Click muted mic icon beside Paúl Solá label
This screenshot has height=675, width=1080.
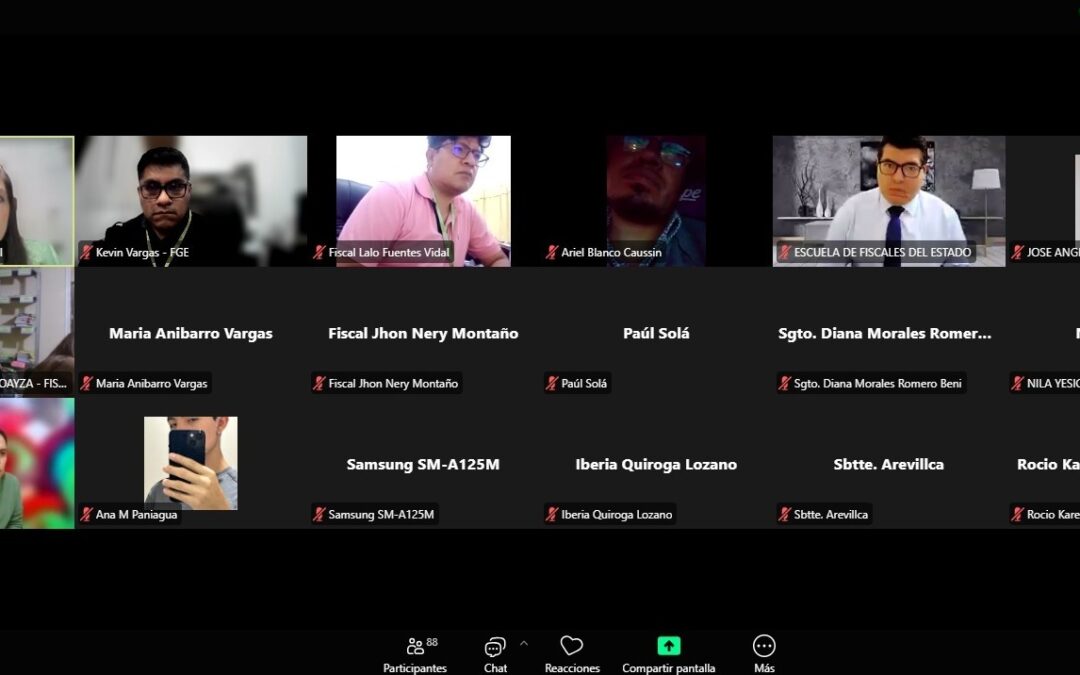pos(552,384)
